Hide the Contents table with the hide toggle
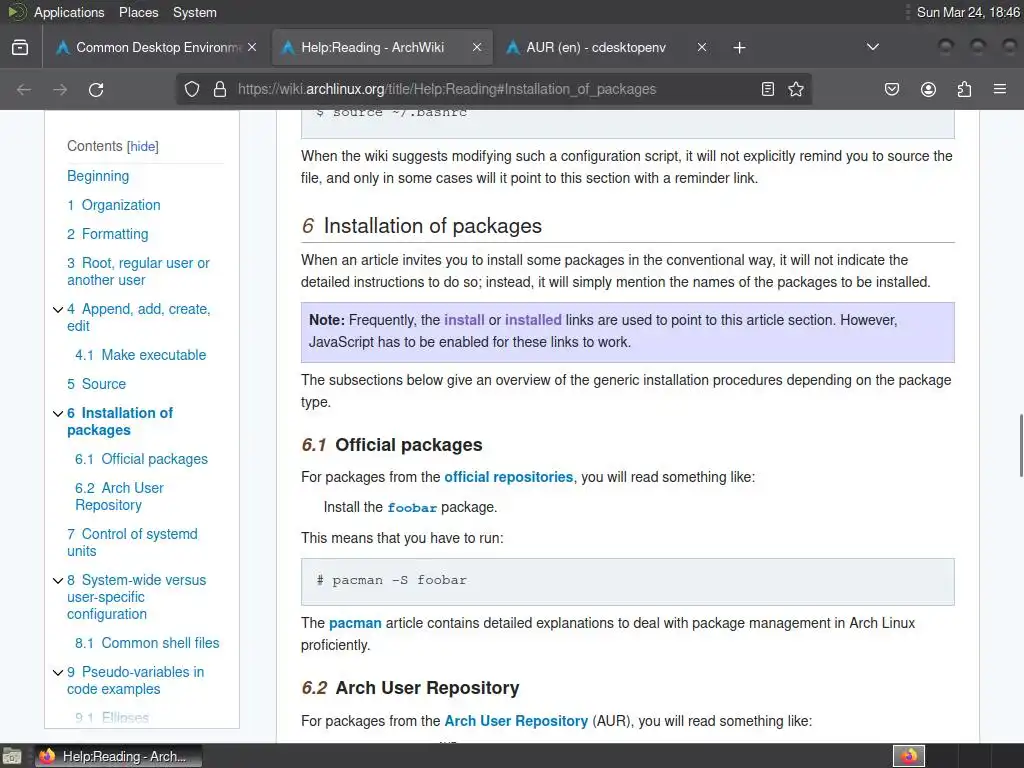 click(143, 147)
